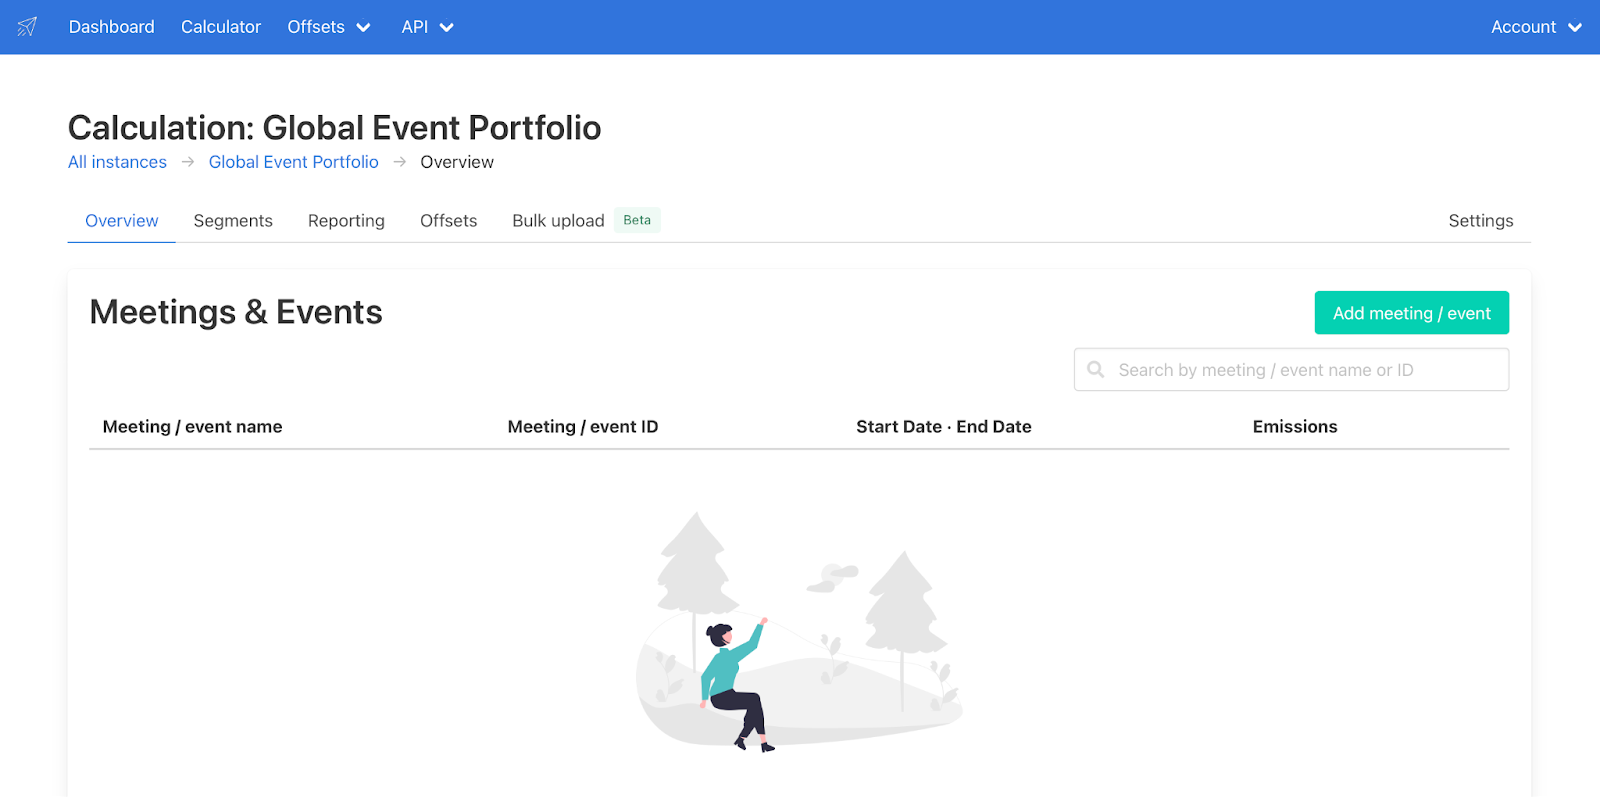Screen dimensions: 1600x798
Task: Follow the All instances breadcrumb link
Action: coord(117,162)
